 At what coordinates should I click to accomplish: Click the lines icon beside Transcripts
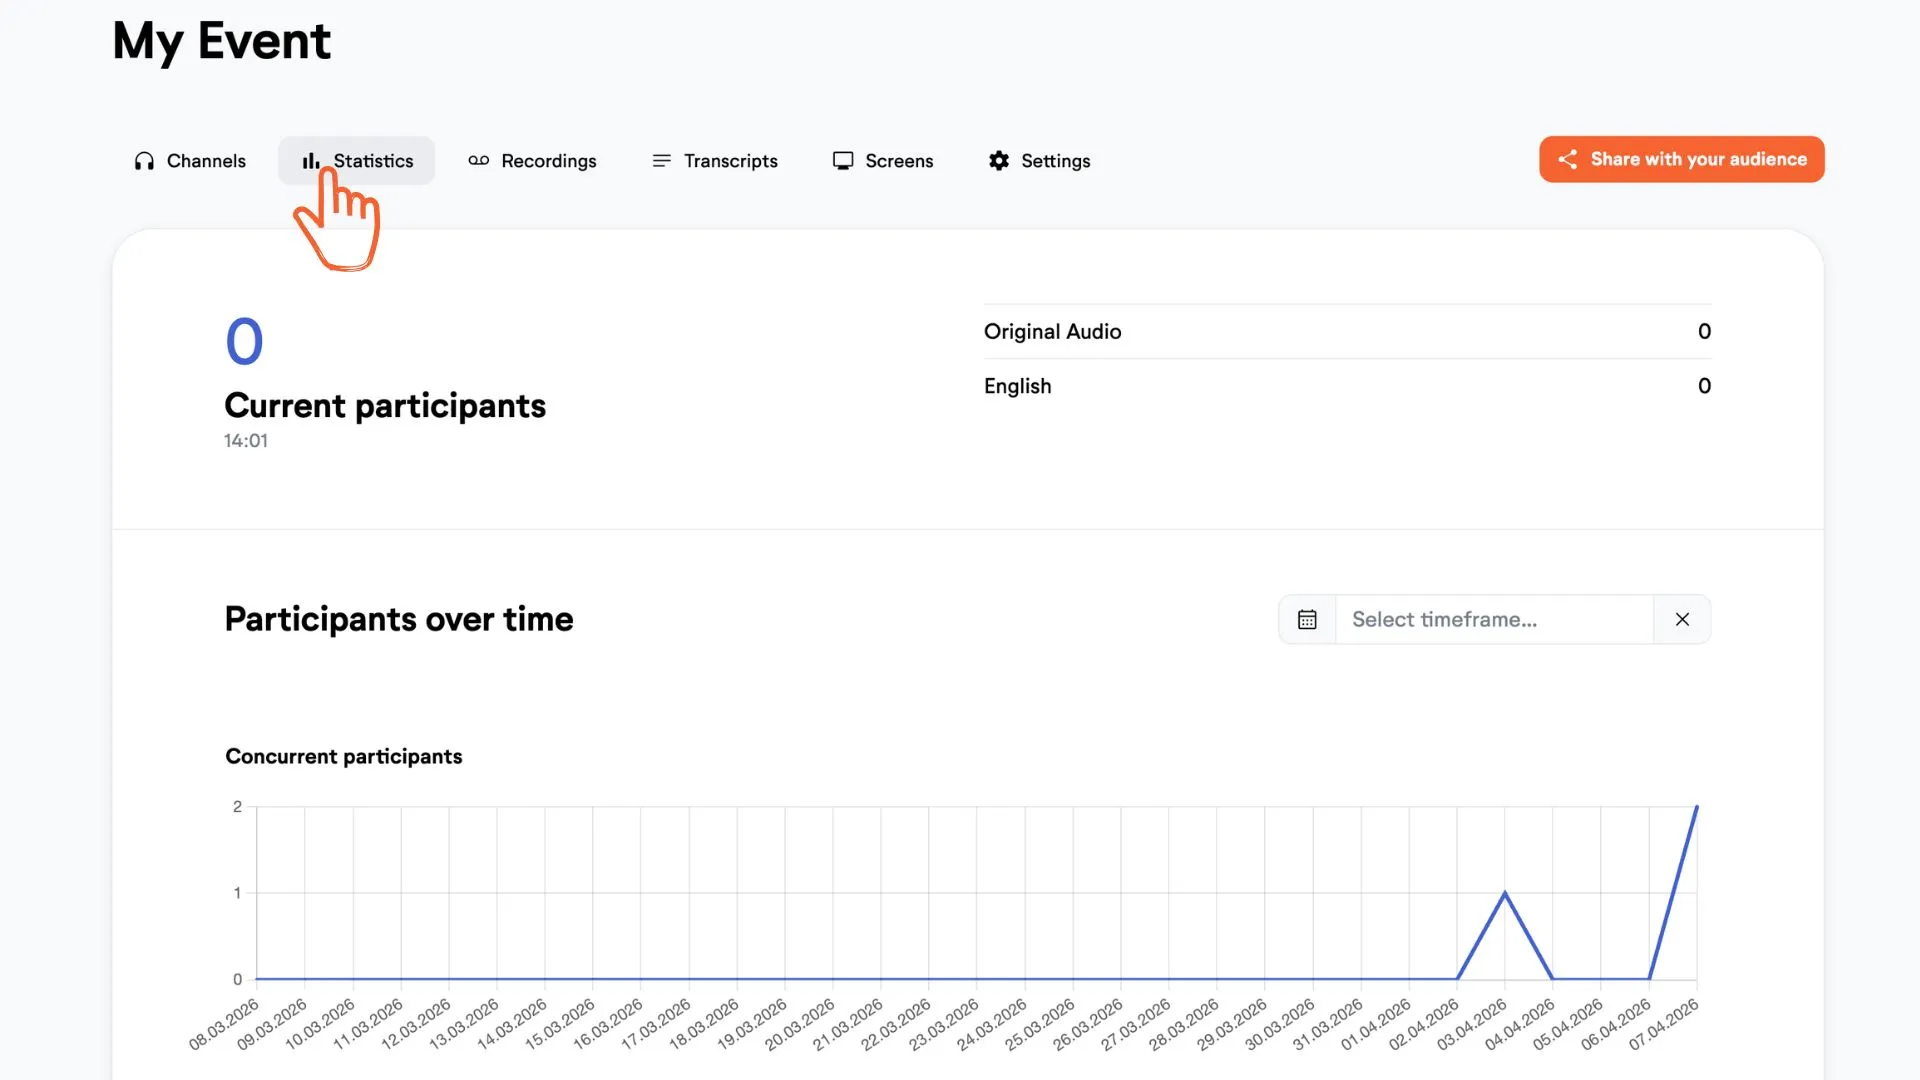tap(661, 161)
